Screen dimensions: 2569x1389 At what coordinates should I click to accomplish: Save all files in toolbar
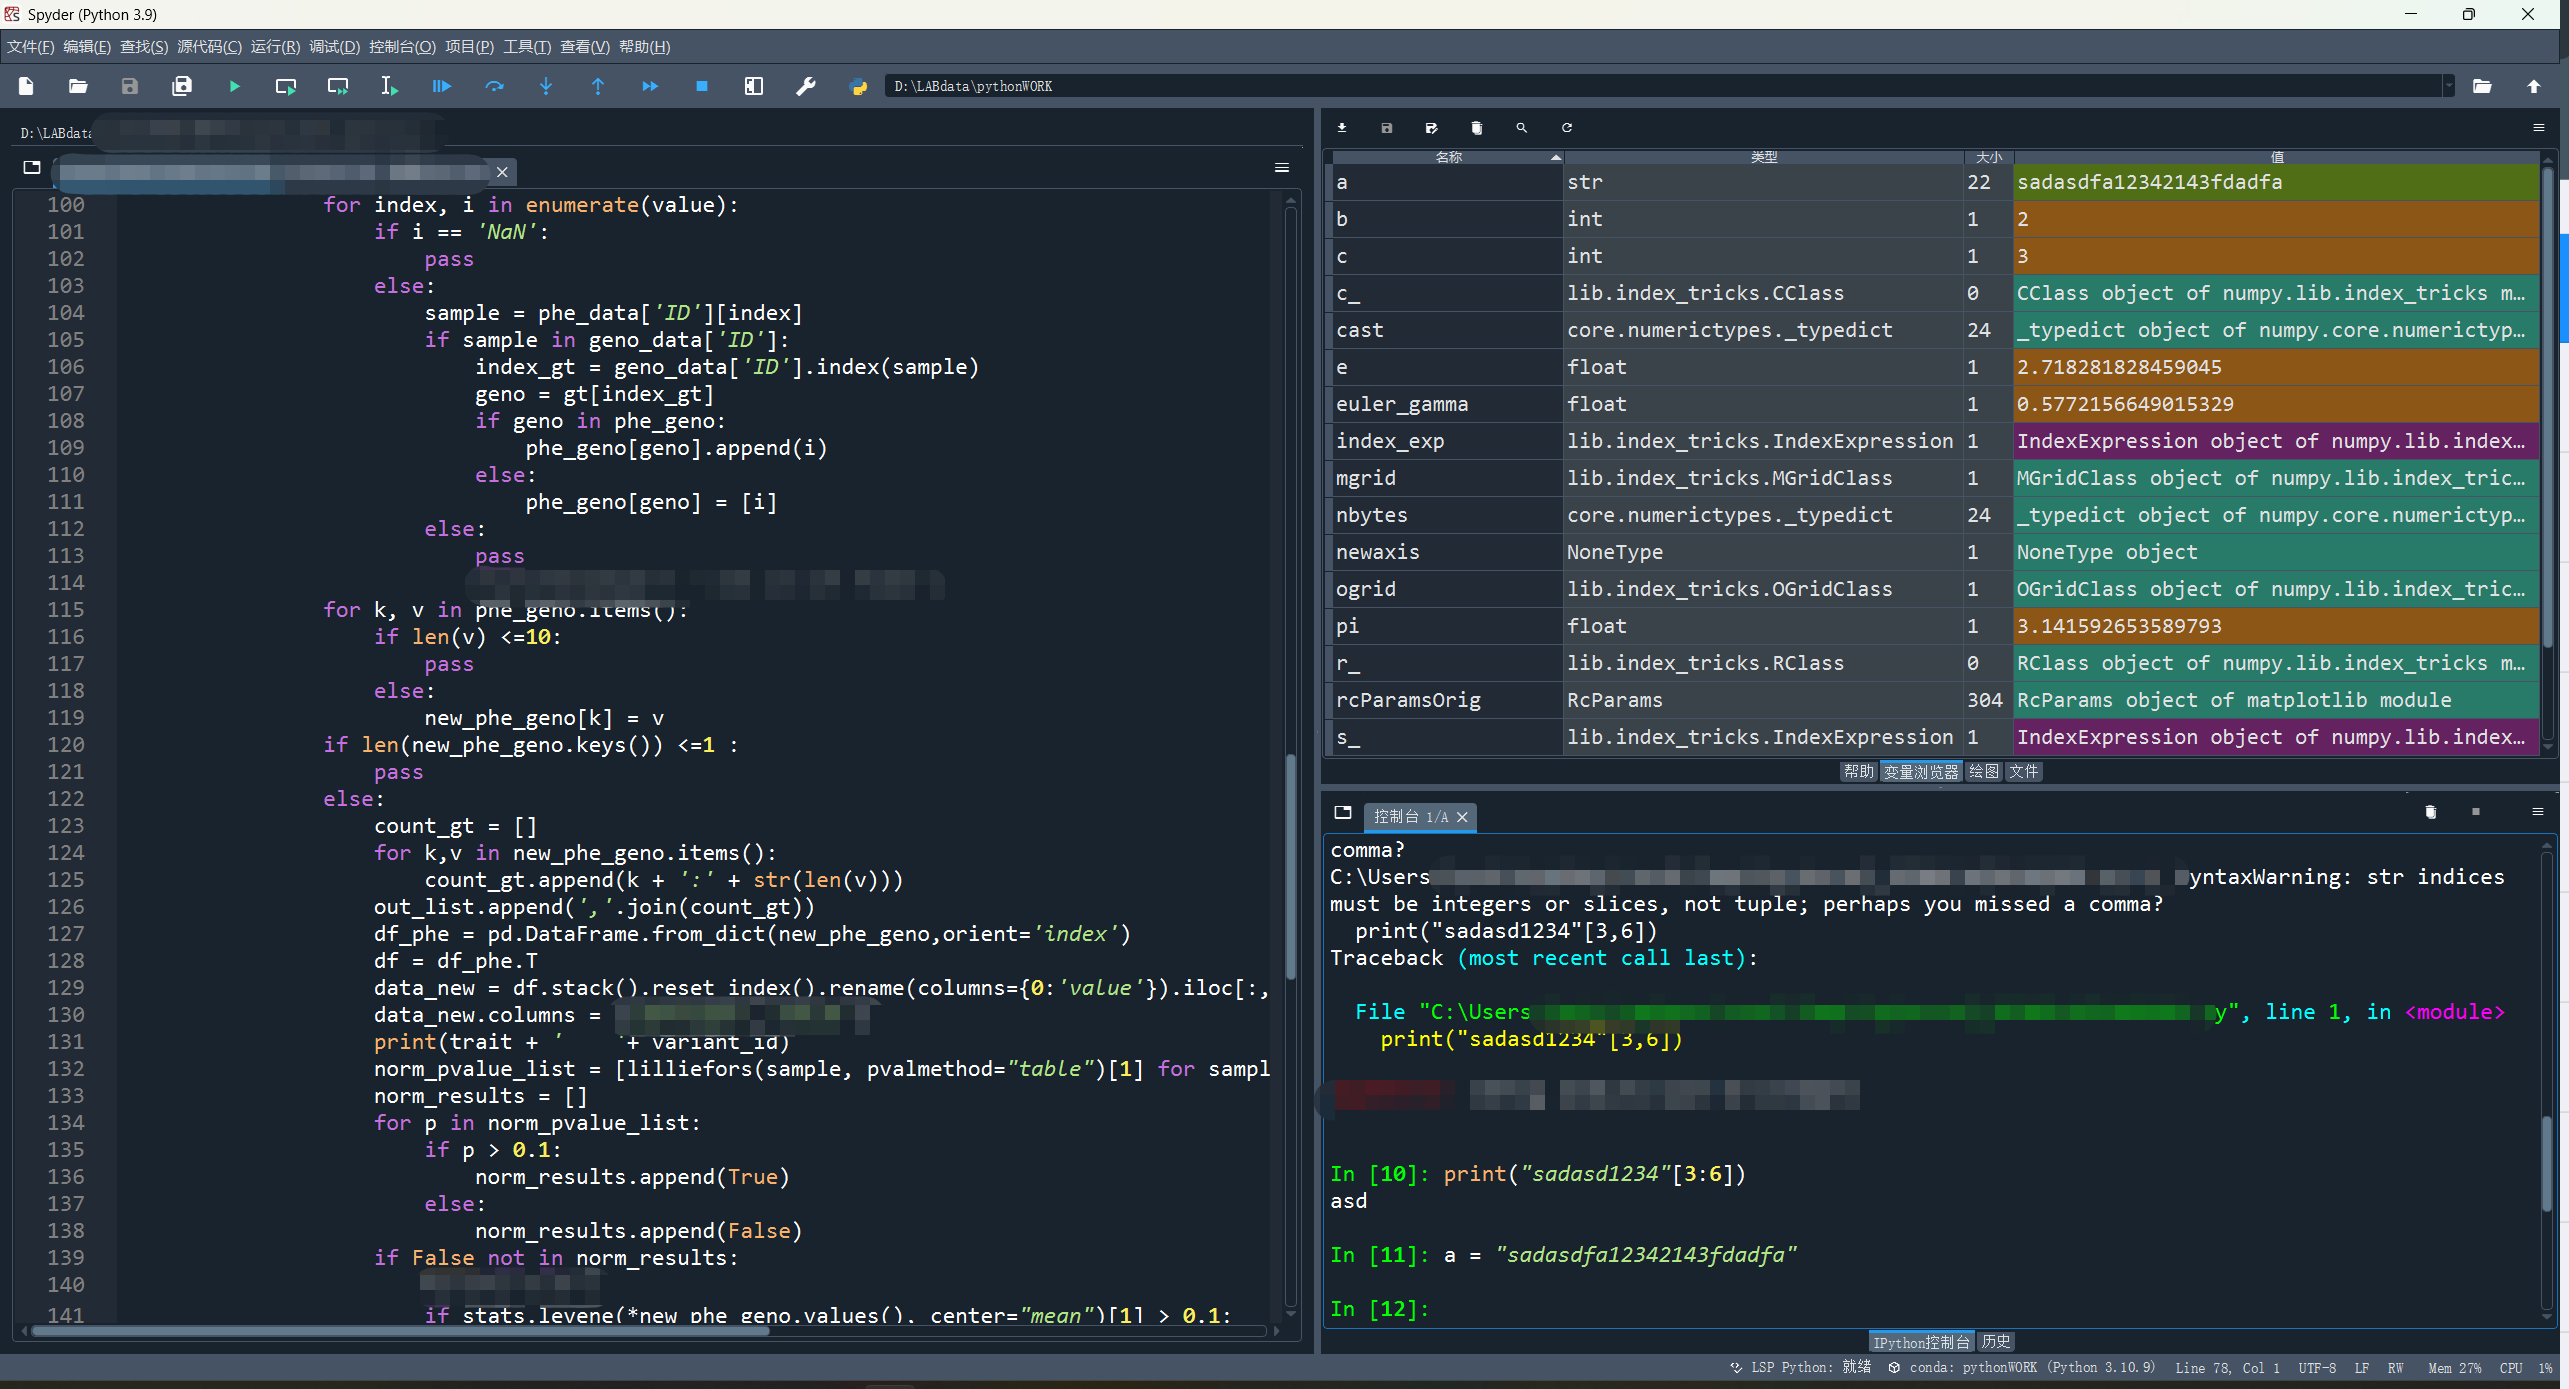(182, 86)
